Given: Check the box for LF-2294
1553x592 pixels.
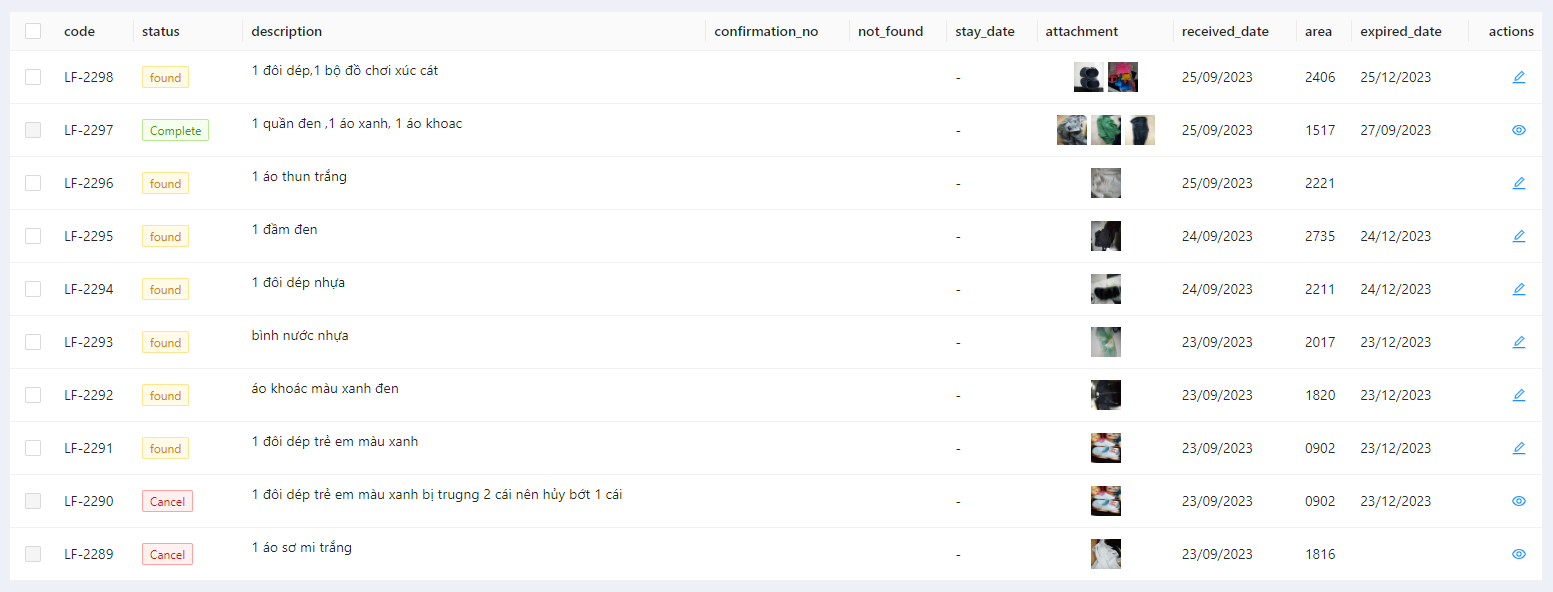Looking at the screenshot, I should click(33, 289).
